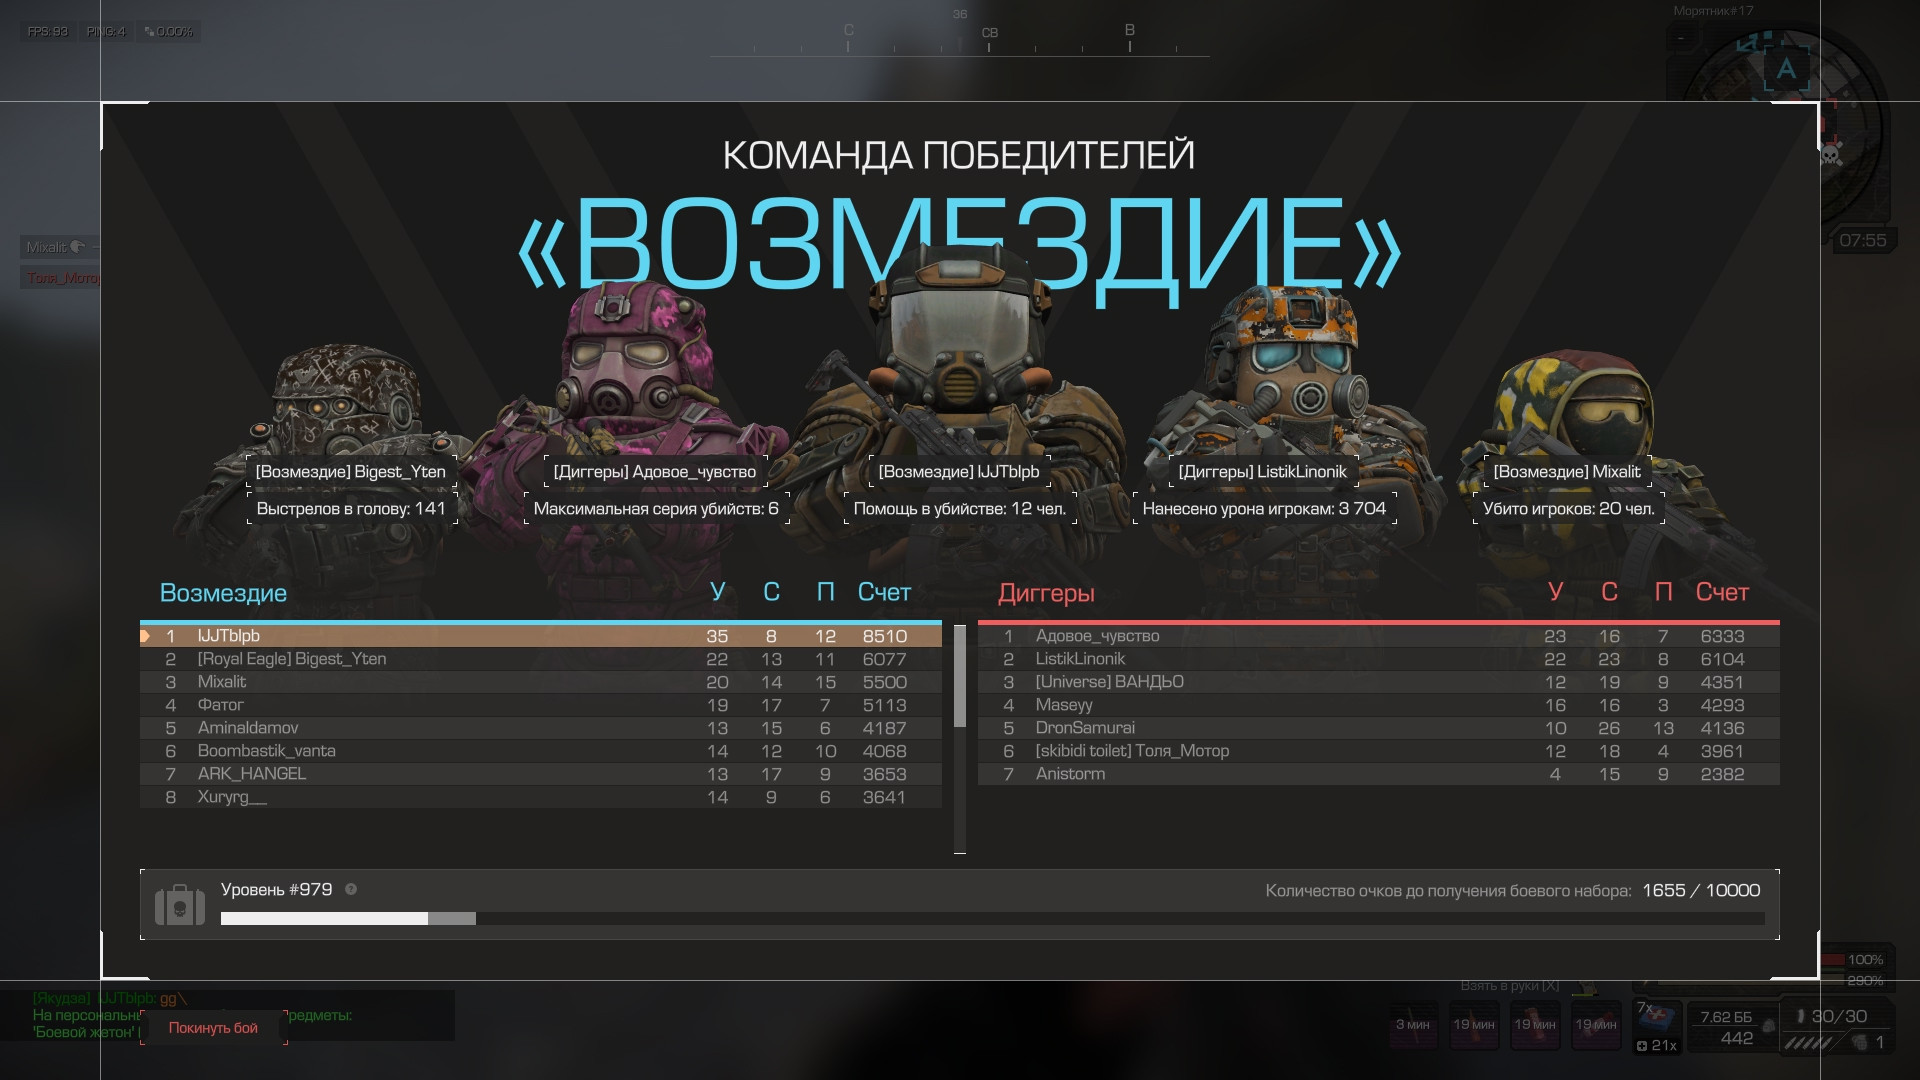Click the point A marker on minimap
Image resolution: width=1920 pixels, height=1080 pixels.
pos(1786,69)
